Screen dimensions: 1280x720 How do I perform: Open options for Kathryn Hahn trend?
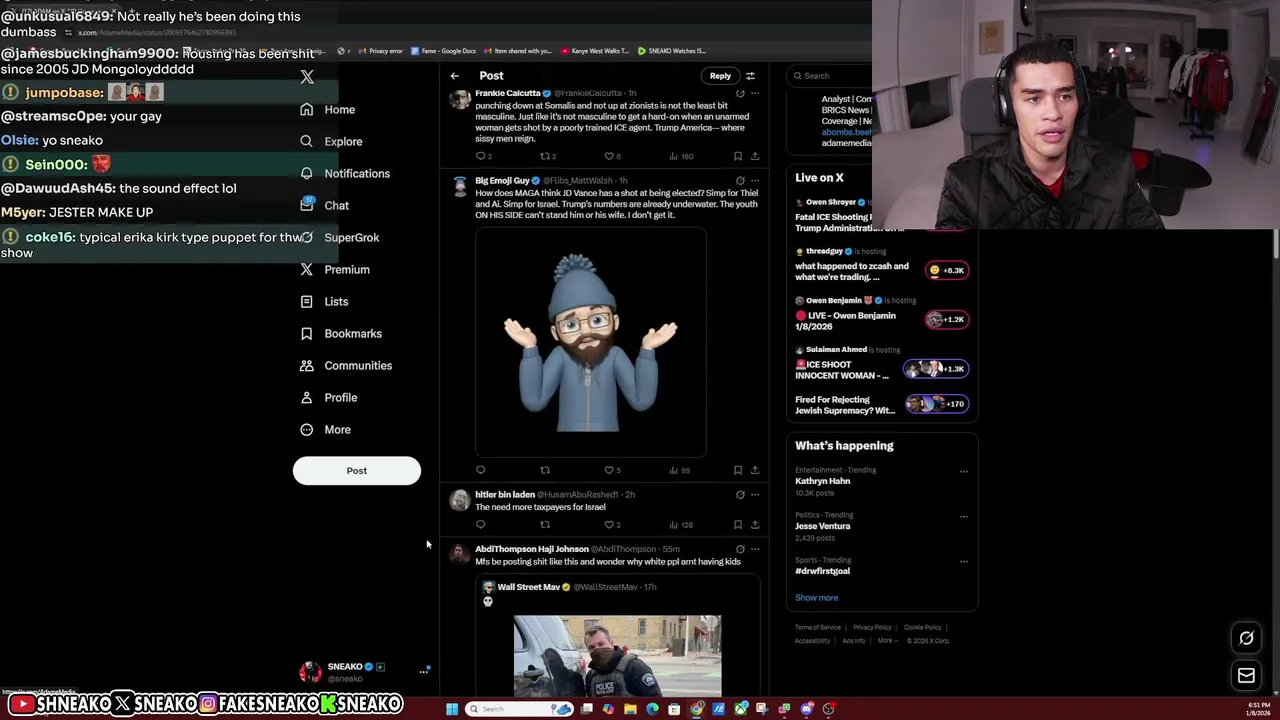tap(964, 471)
